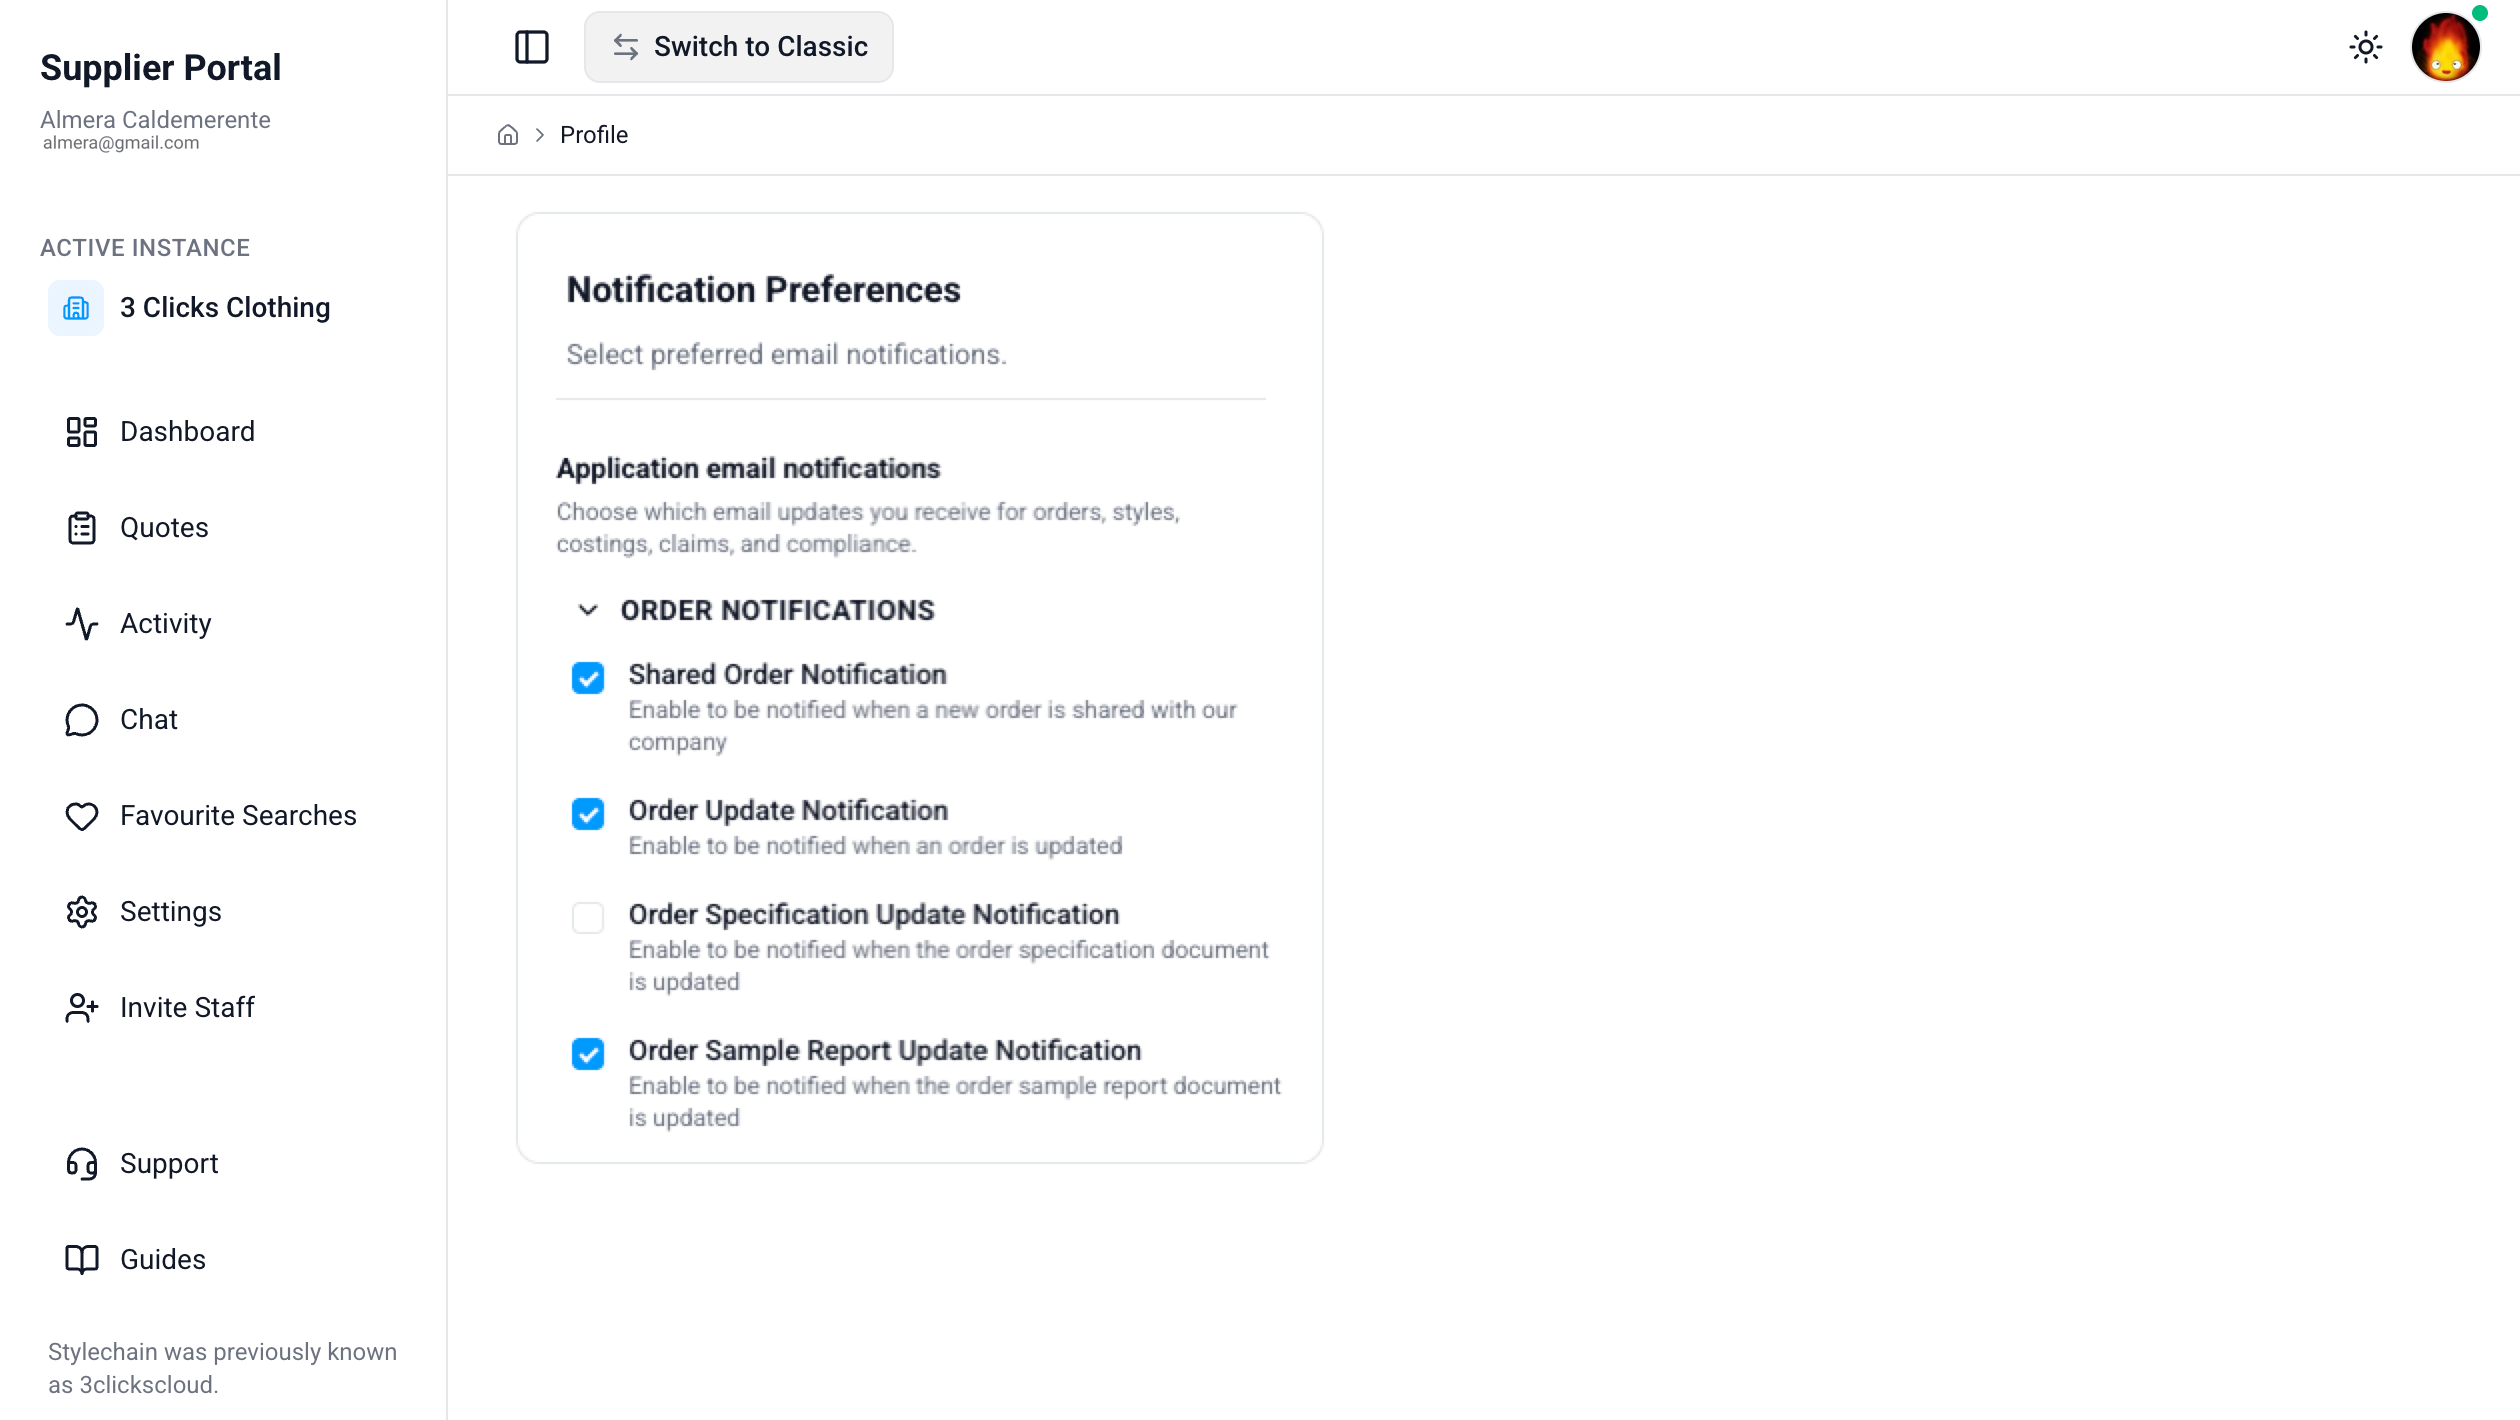The height and width of the screenshot is (1420, 2520).
Task: Click the Switch to Classic button
Action: pos(738,47)
